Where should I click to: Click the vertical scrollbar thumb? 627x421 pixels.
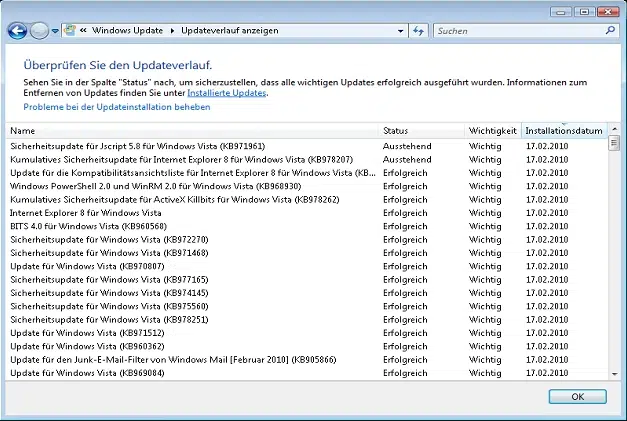click(x=615, y=143)
